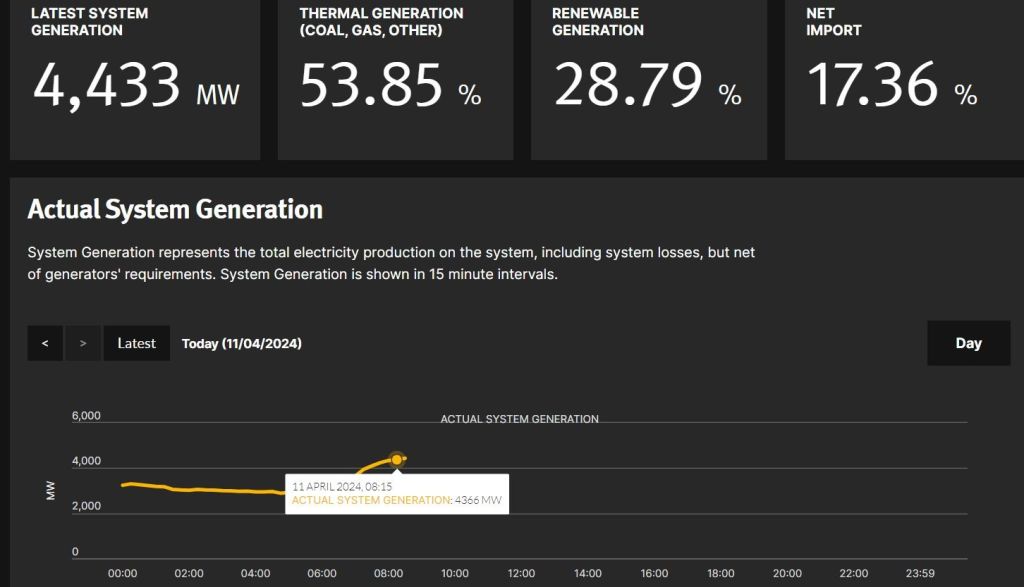Screen dimensions: 1024x587
Task: Click the Today (11/04/2024) date label
Action: (241, 343)
